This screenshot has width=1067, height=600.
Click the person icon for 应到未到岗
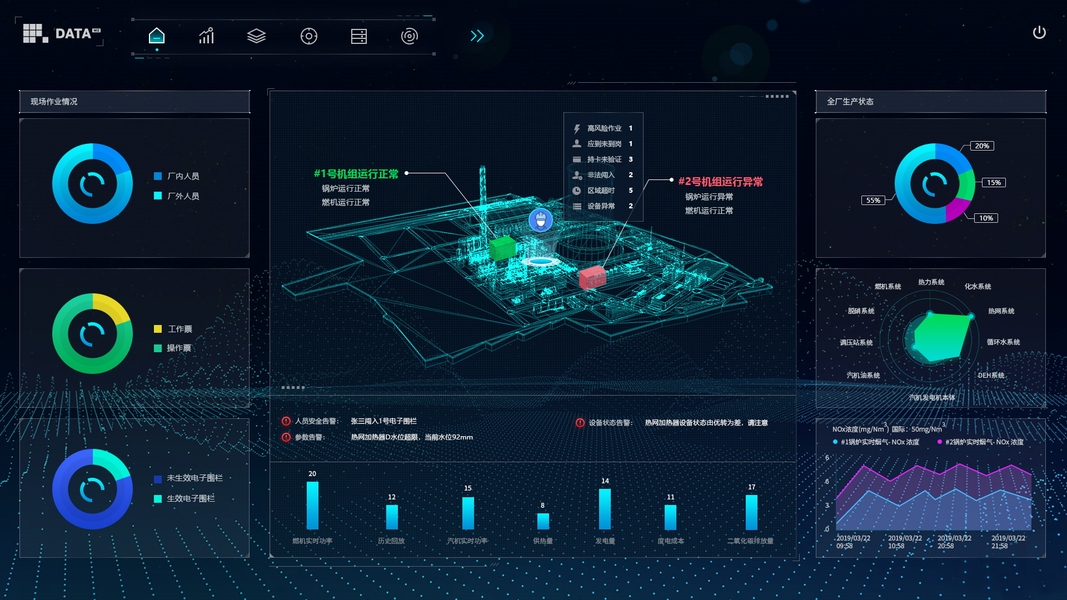576,144
